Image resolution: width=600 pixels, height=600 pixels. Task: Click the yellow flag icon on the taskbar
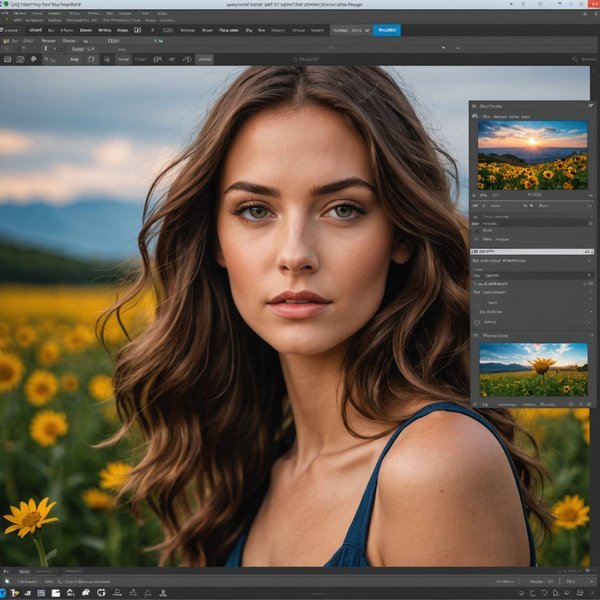click(15, 593)
